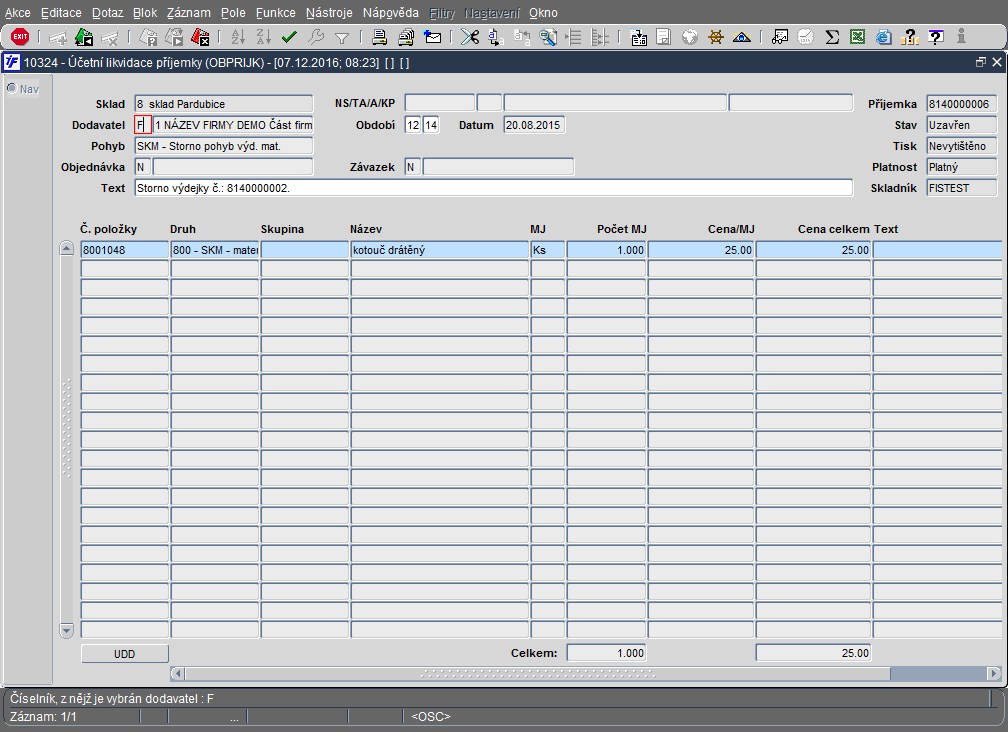Click the Stav field Uzavřen
1008x732 pixels.
pos(962,125)
